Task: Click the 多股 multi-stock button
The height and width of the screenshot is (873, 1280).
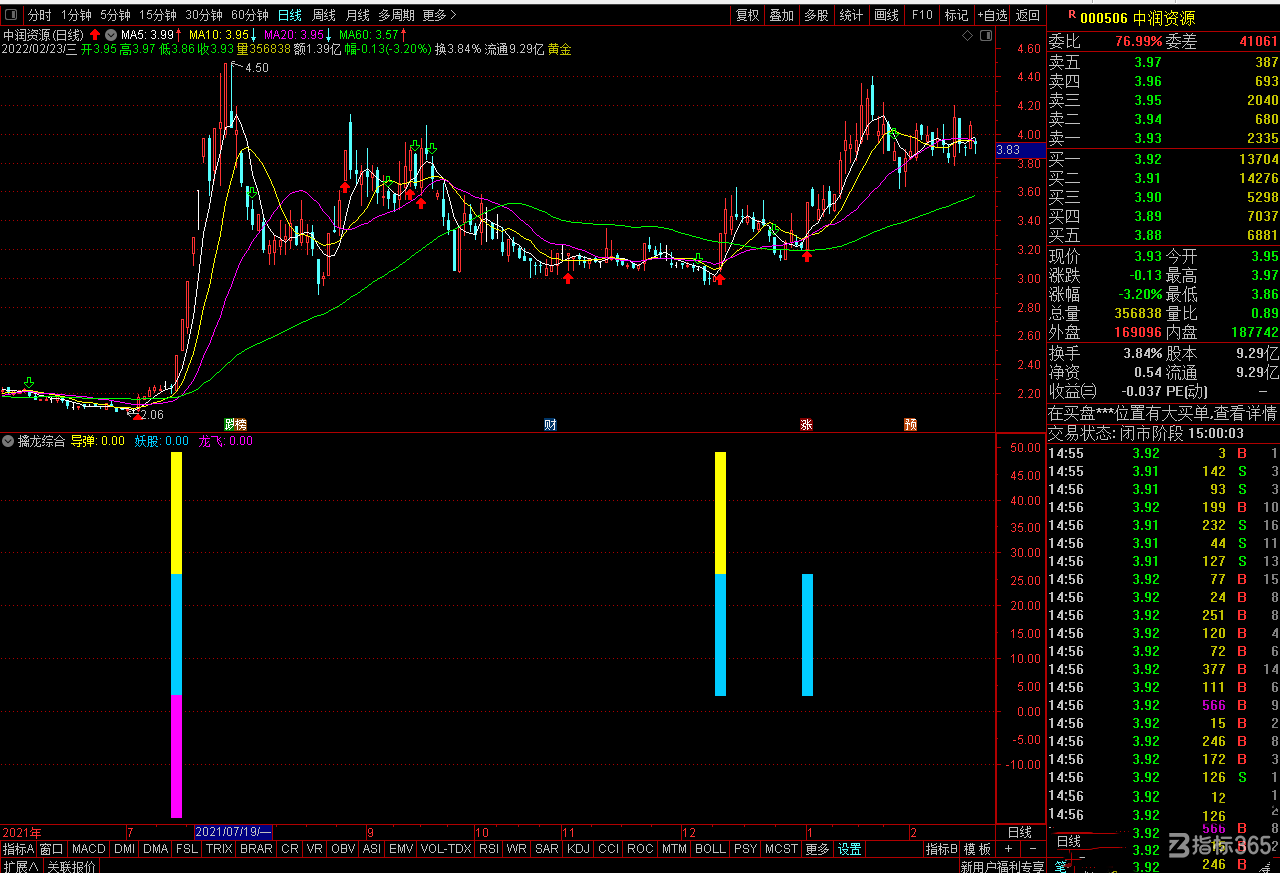Action: [816, 15]
